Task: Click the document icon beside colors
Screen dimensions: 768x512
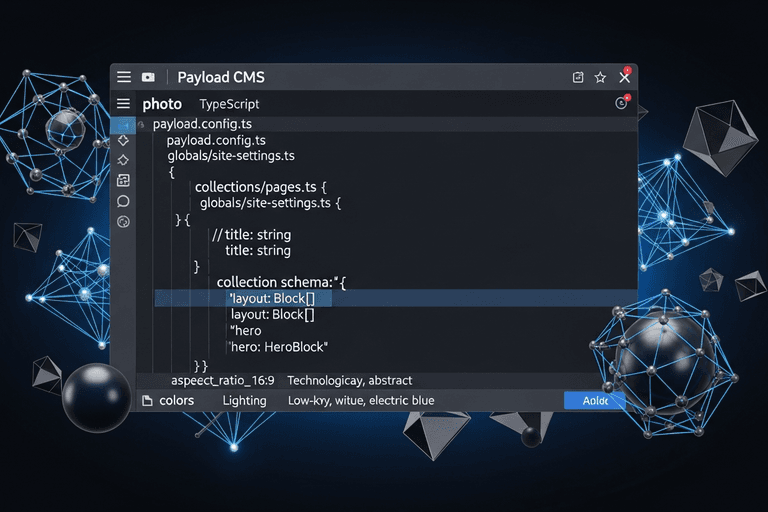Action: [x=147, y=401]
